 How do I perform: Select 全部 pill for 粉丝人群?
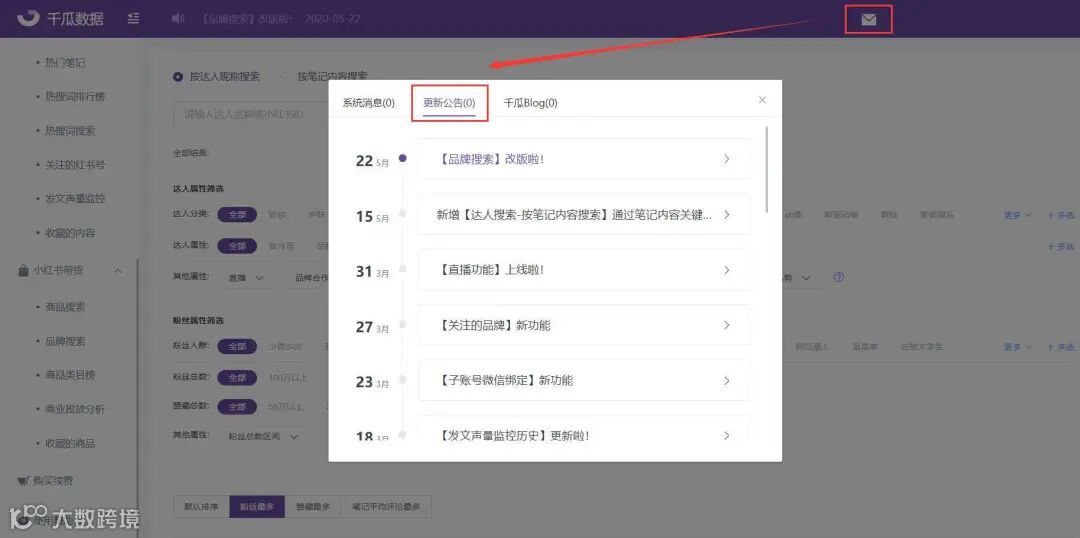(x=237, y=346)
